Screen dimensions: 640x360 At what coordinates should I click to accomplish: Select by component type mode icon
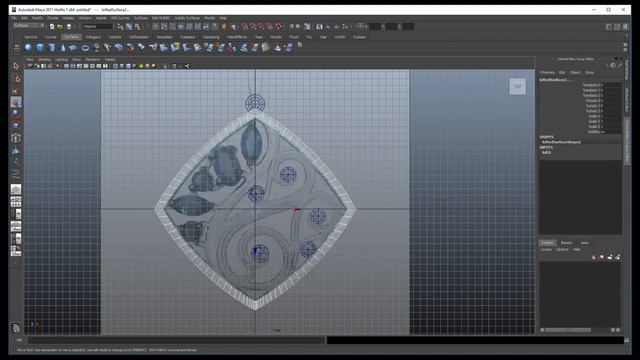[x=138, y=27]
